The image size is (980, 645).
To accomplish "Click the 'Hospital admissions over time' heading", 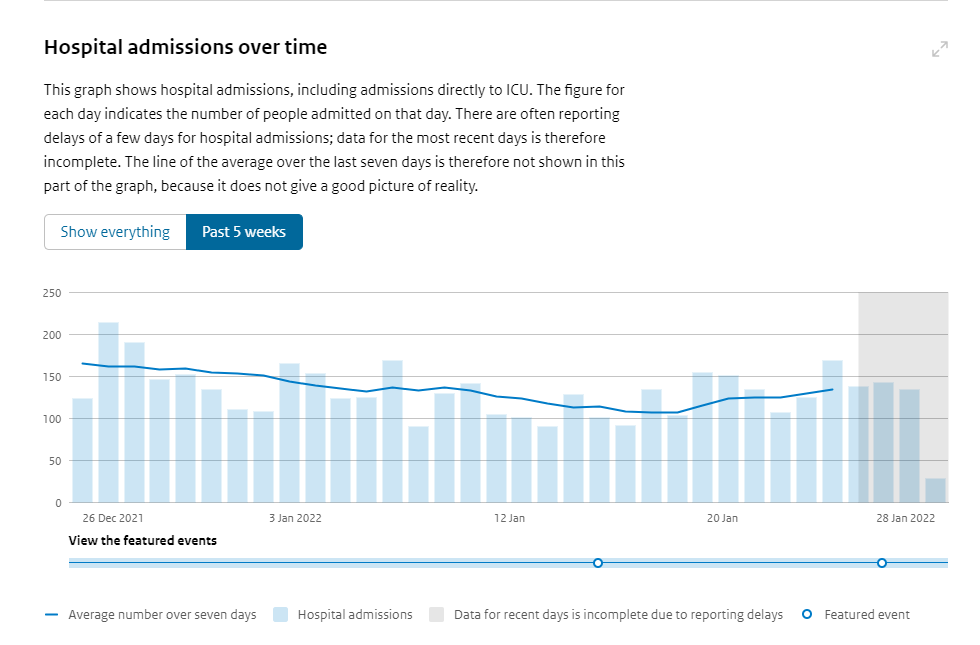I will point(185,48).
